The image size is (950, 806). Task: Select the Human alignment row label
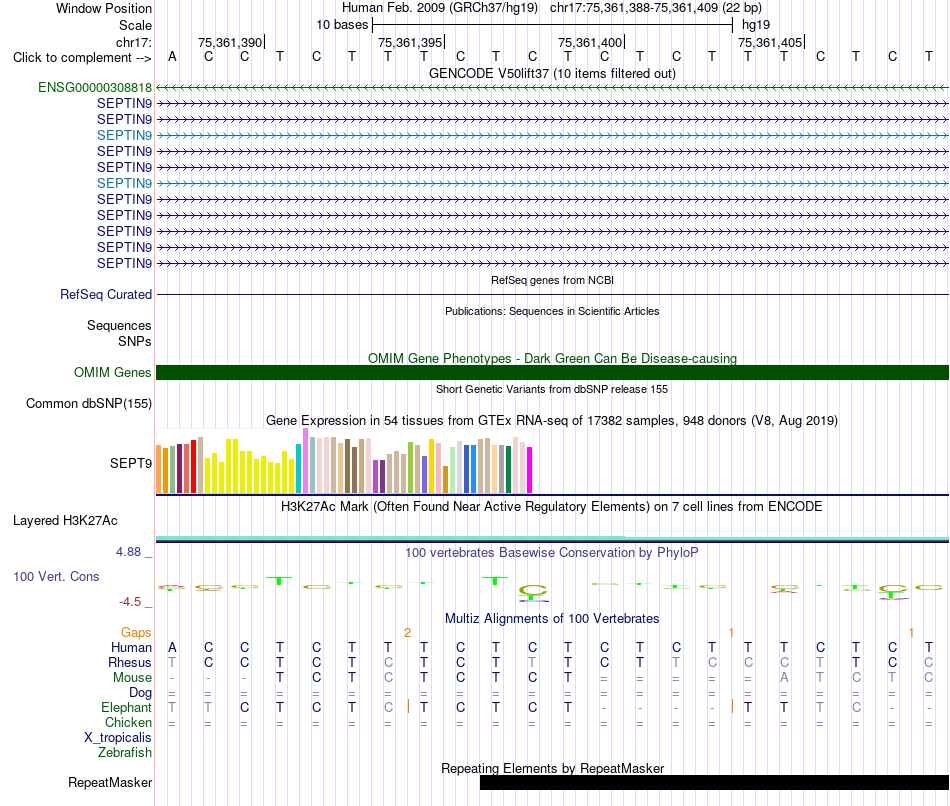click(x=131, y=648)
